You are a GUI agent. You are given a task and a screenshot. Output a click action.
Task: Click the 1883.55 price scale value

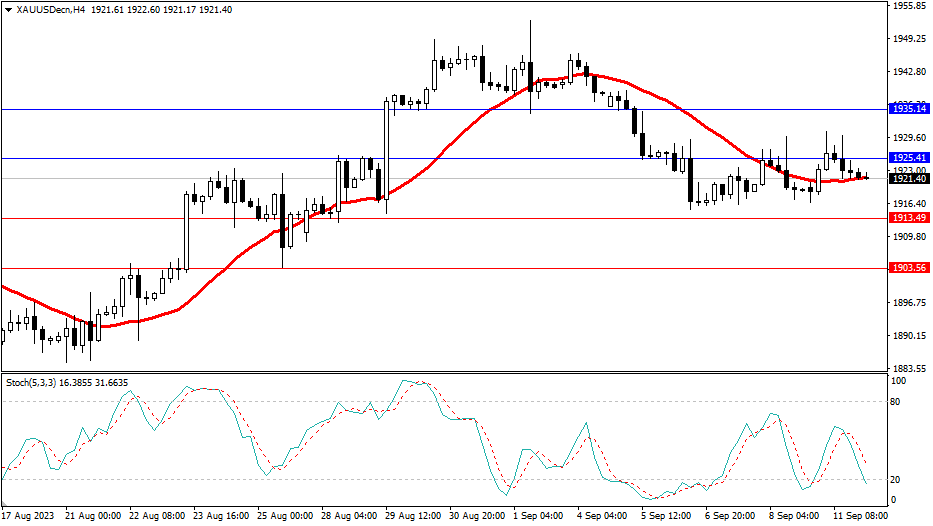909,368
